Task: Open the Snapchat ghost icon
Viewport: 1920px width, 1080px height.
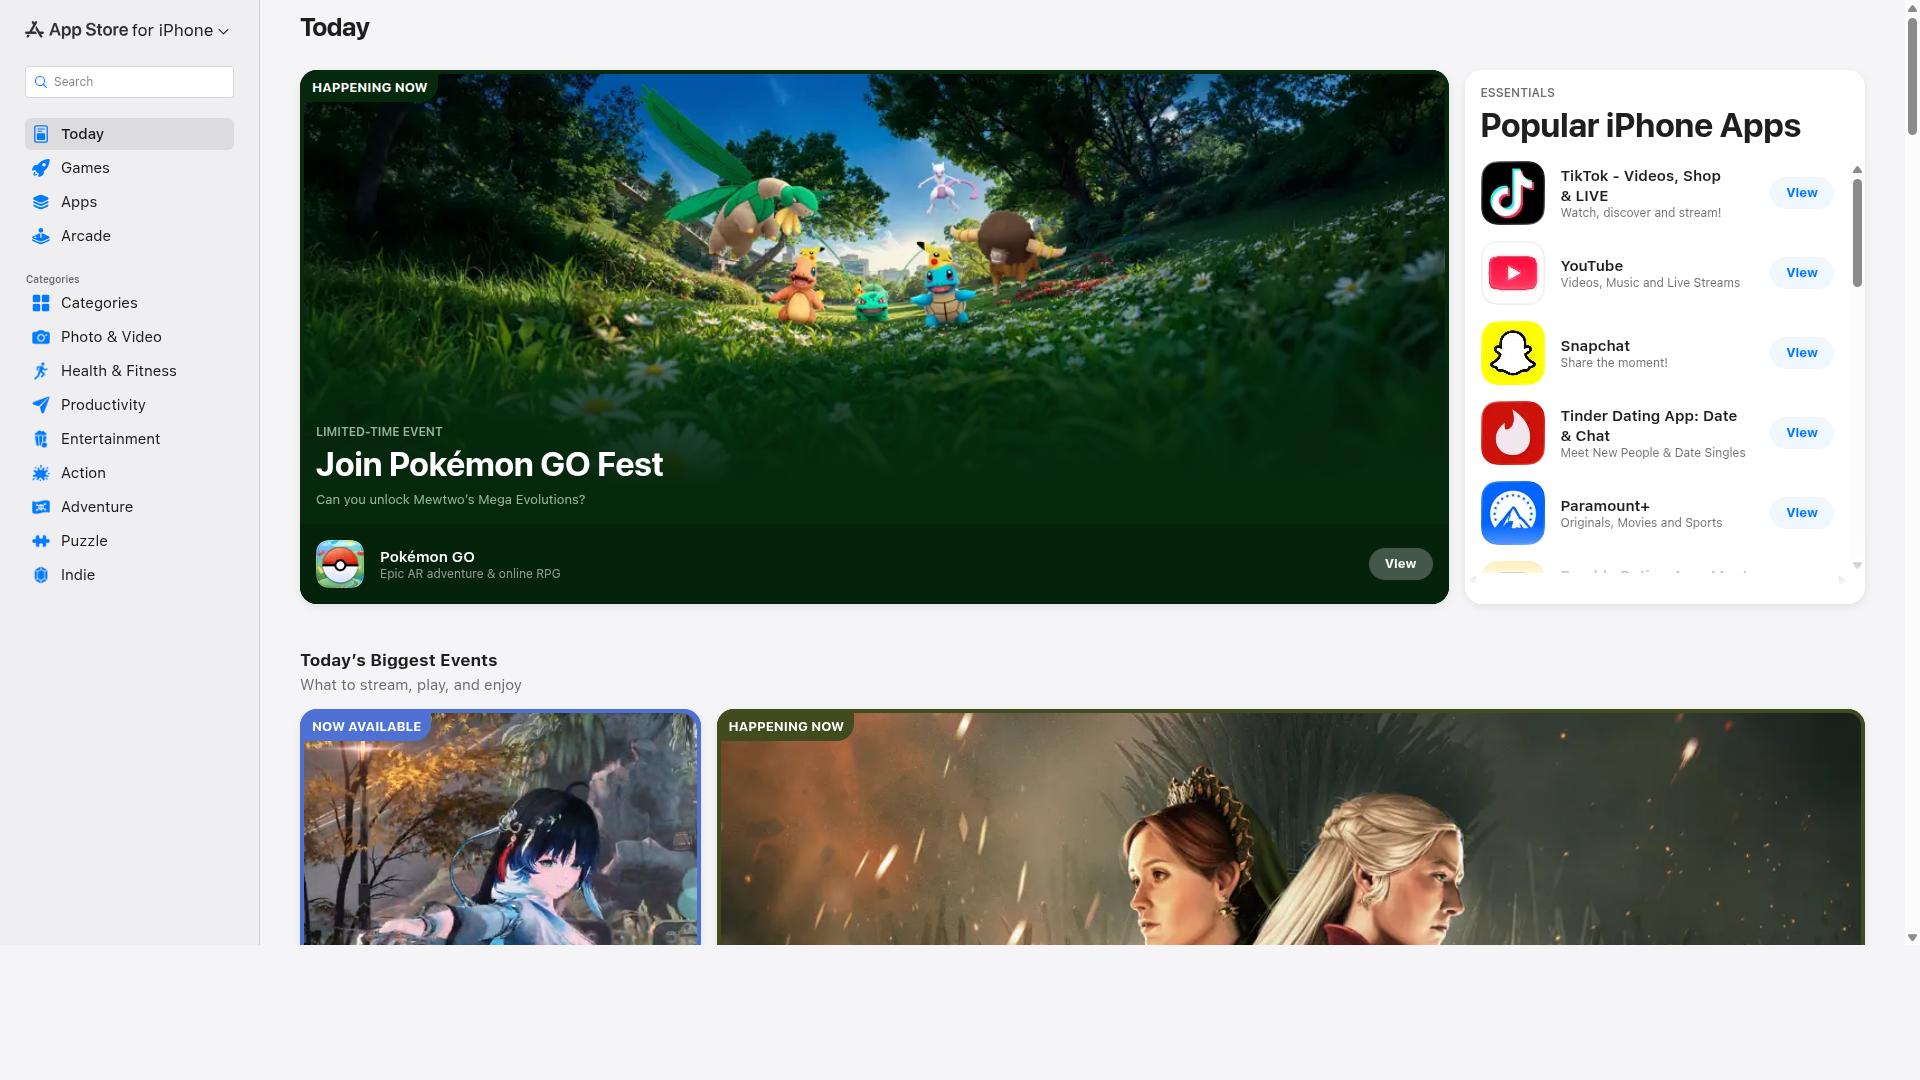Action: click(x=1512, y=353)
